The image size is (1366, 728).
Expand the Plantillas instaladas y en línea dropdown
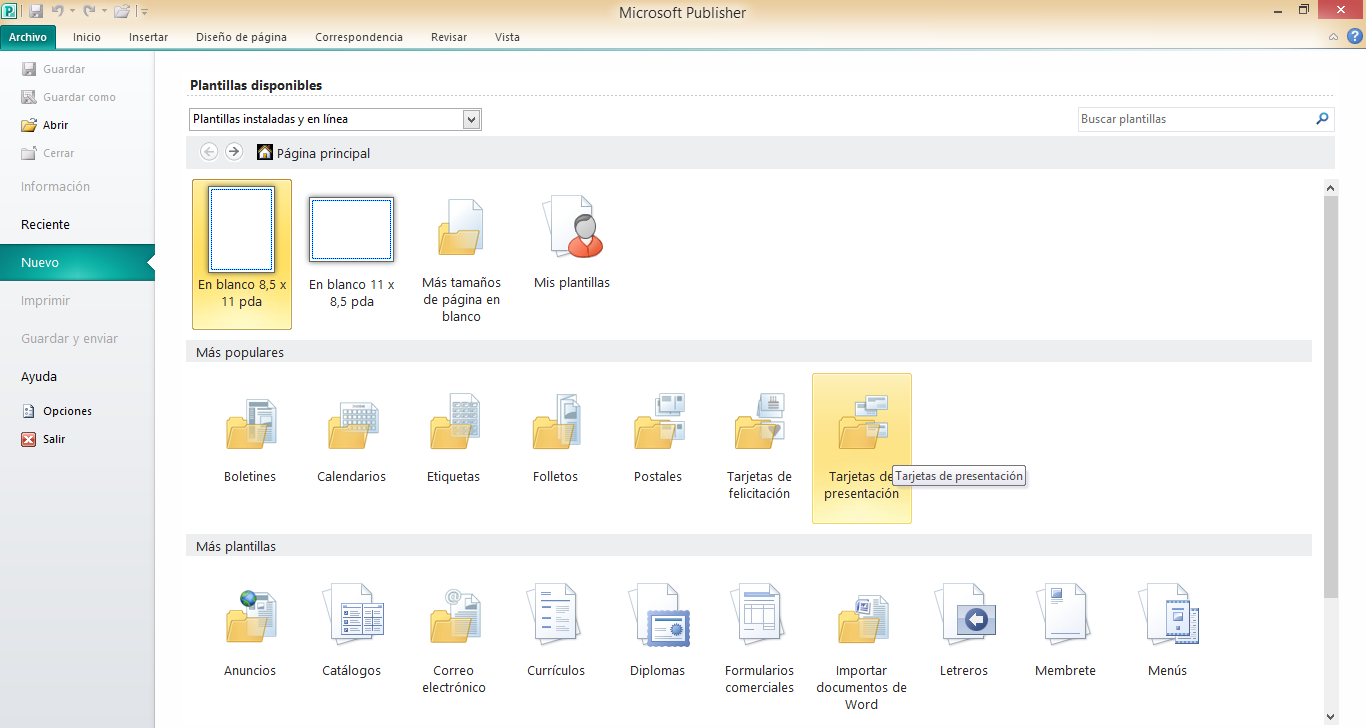472,119
